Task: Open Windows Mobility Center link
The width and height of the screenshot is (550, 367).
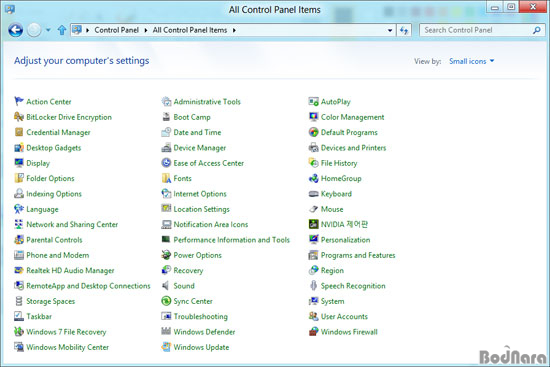Action: coord(67,347)
